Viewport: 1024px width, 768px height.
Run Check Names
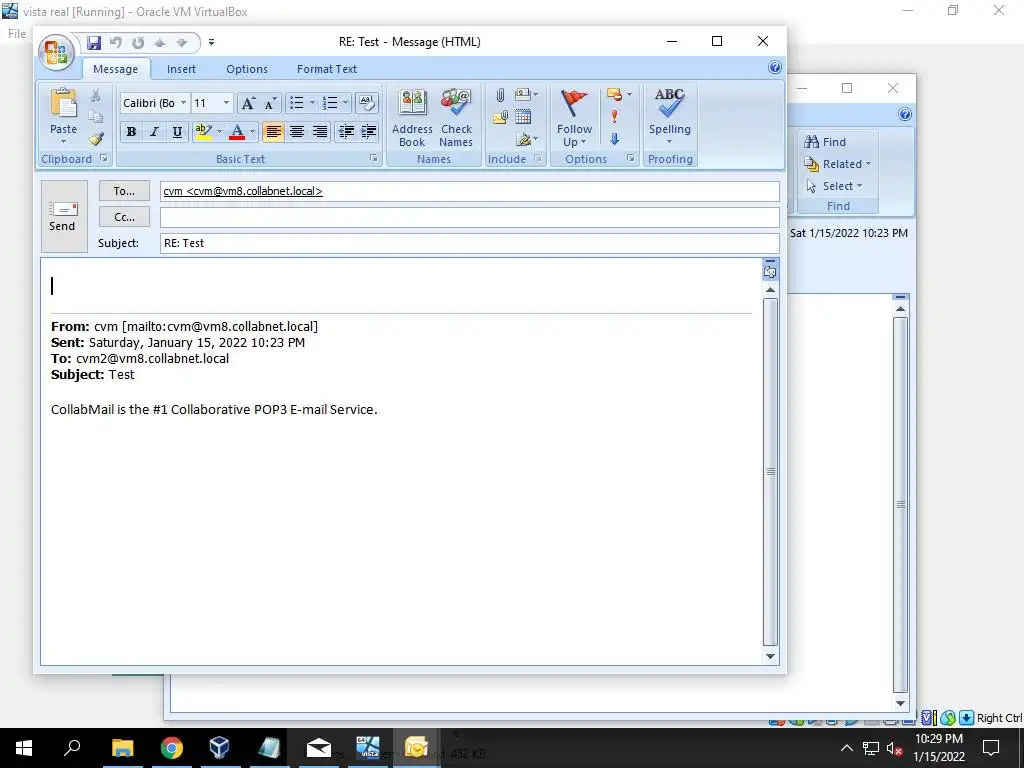[456, 118]
